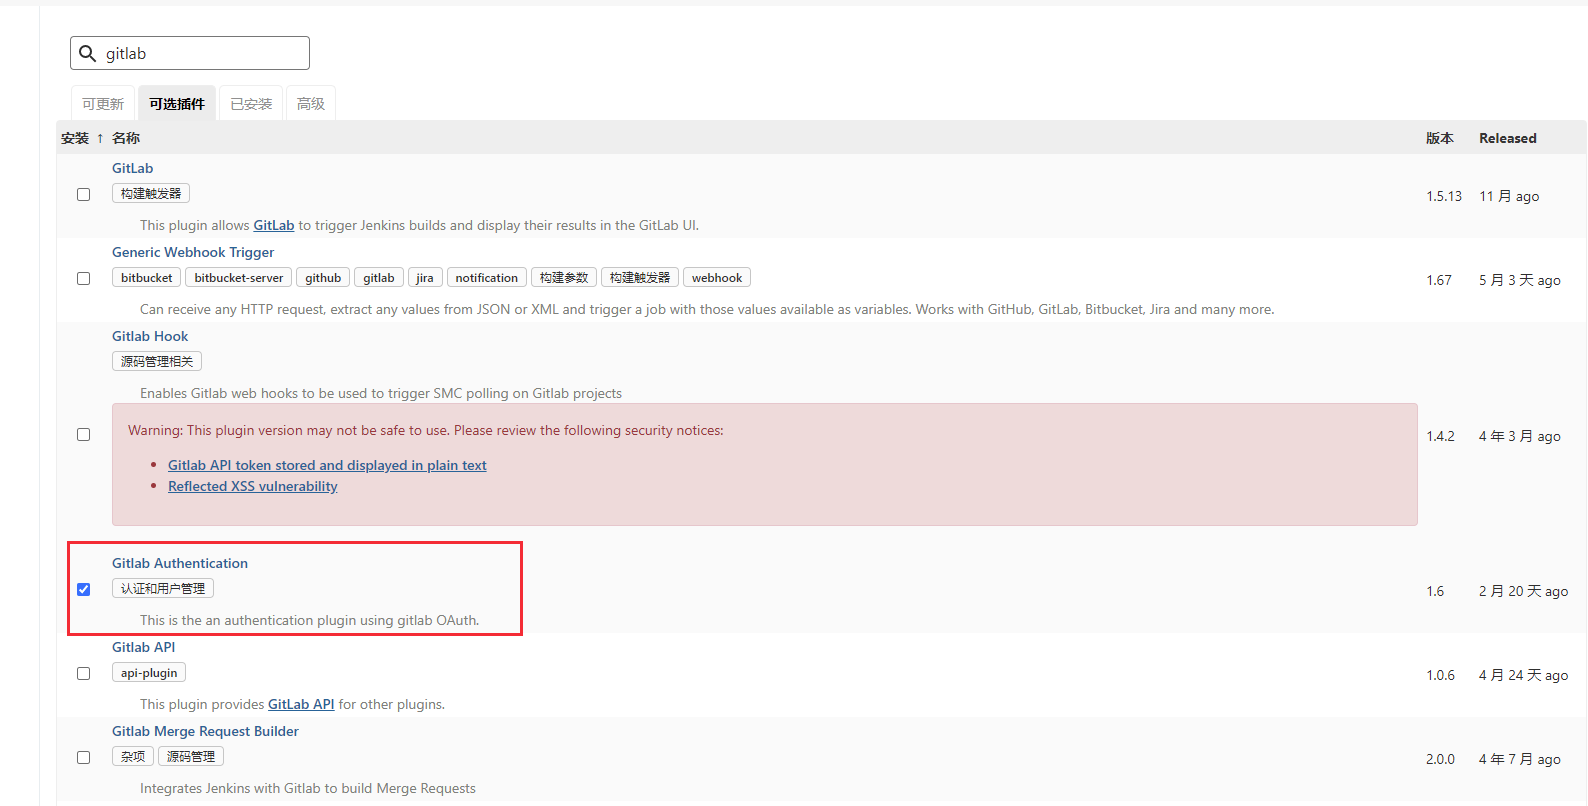Sort by the Released column header
This screenshot has height=806, width=1588.
click(1508, 138)
